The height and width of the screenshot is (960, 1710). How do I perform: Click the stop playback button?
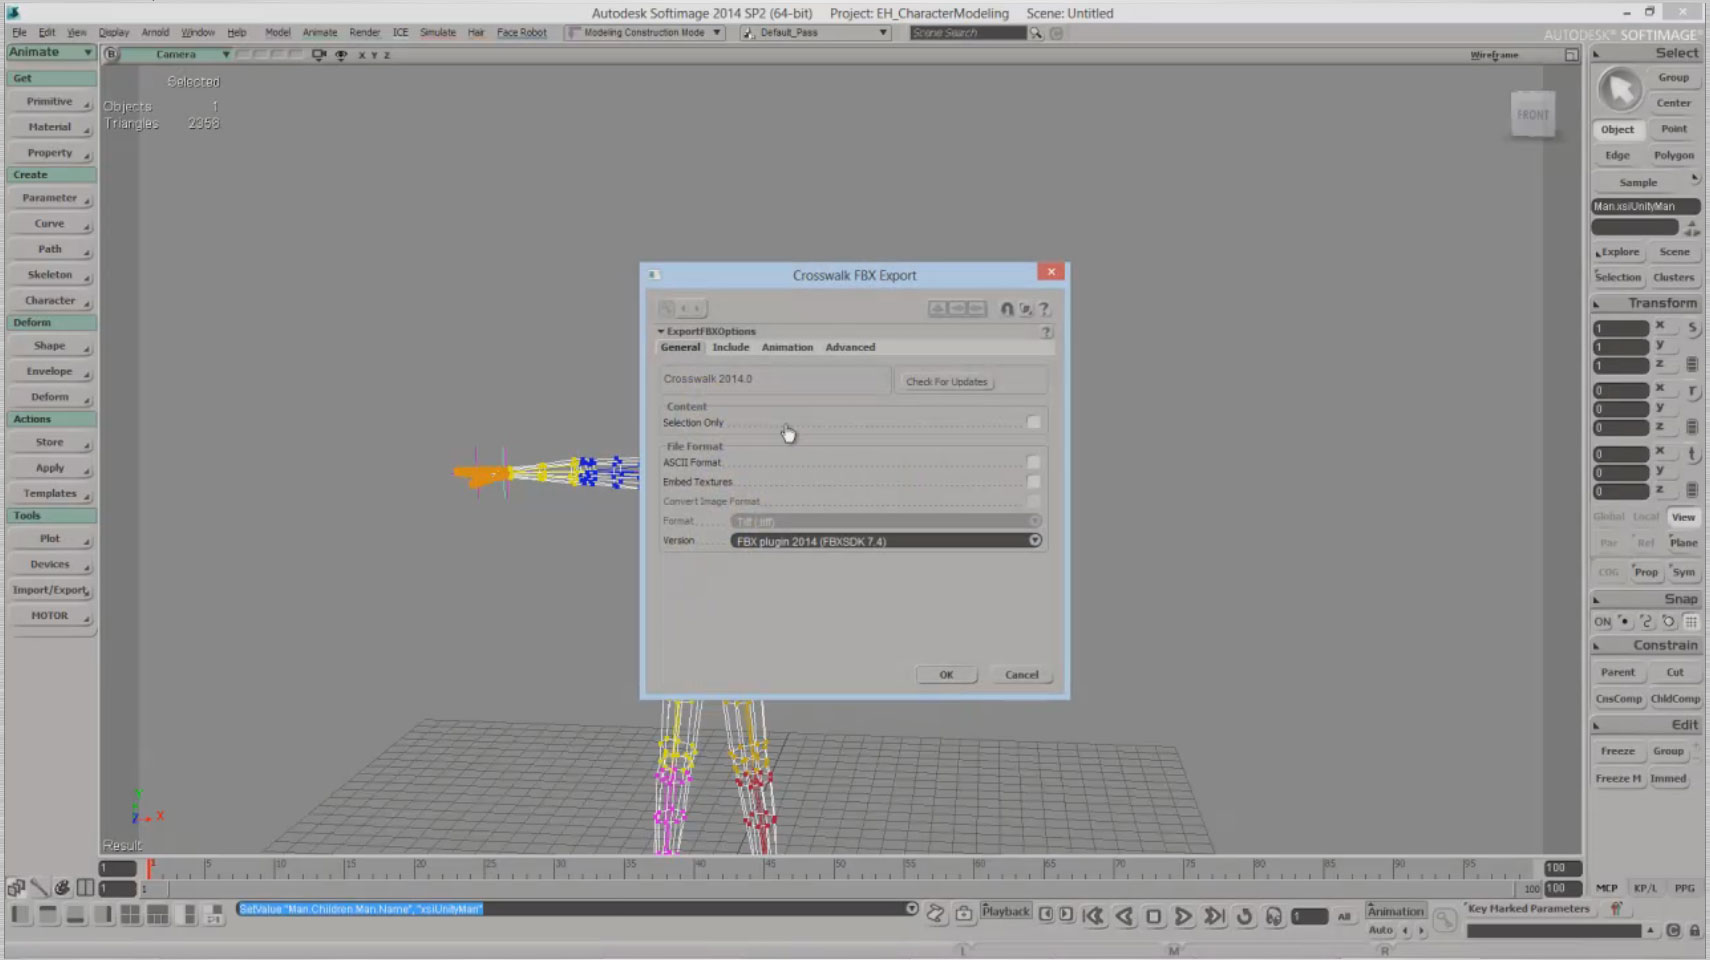point(1153,916)
